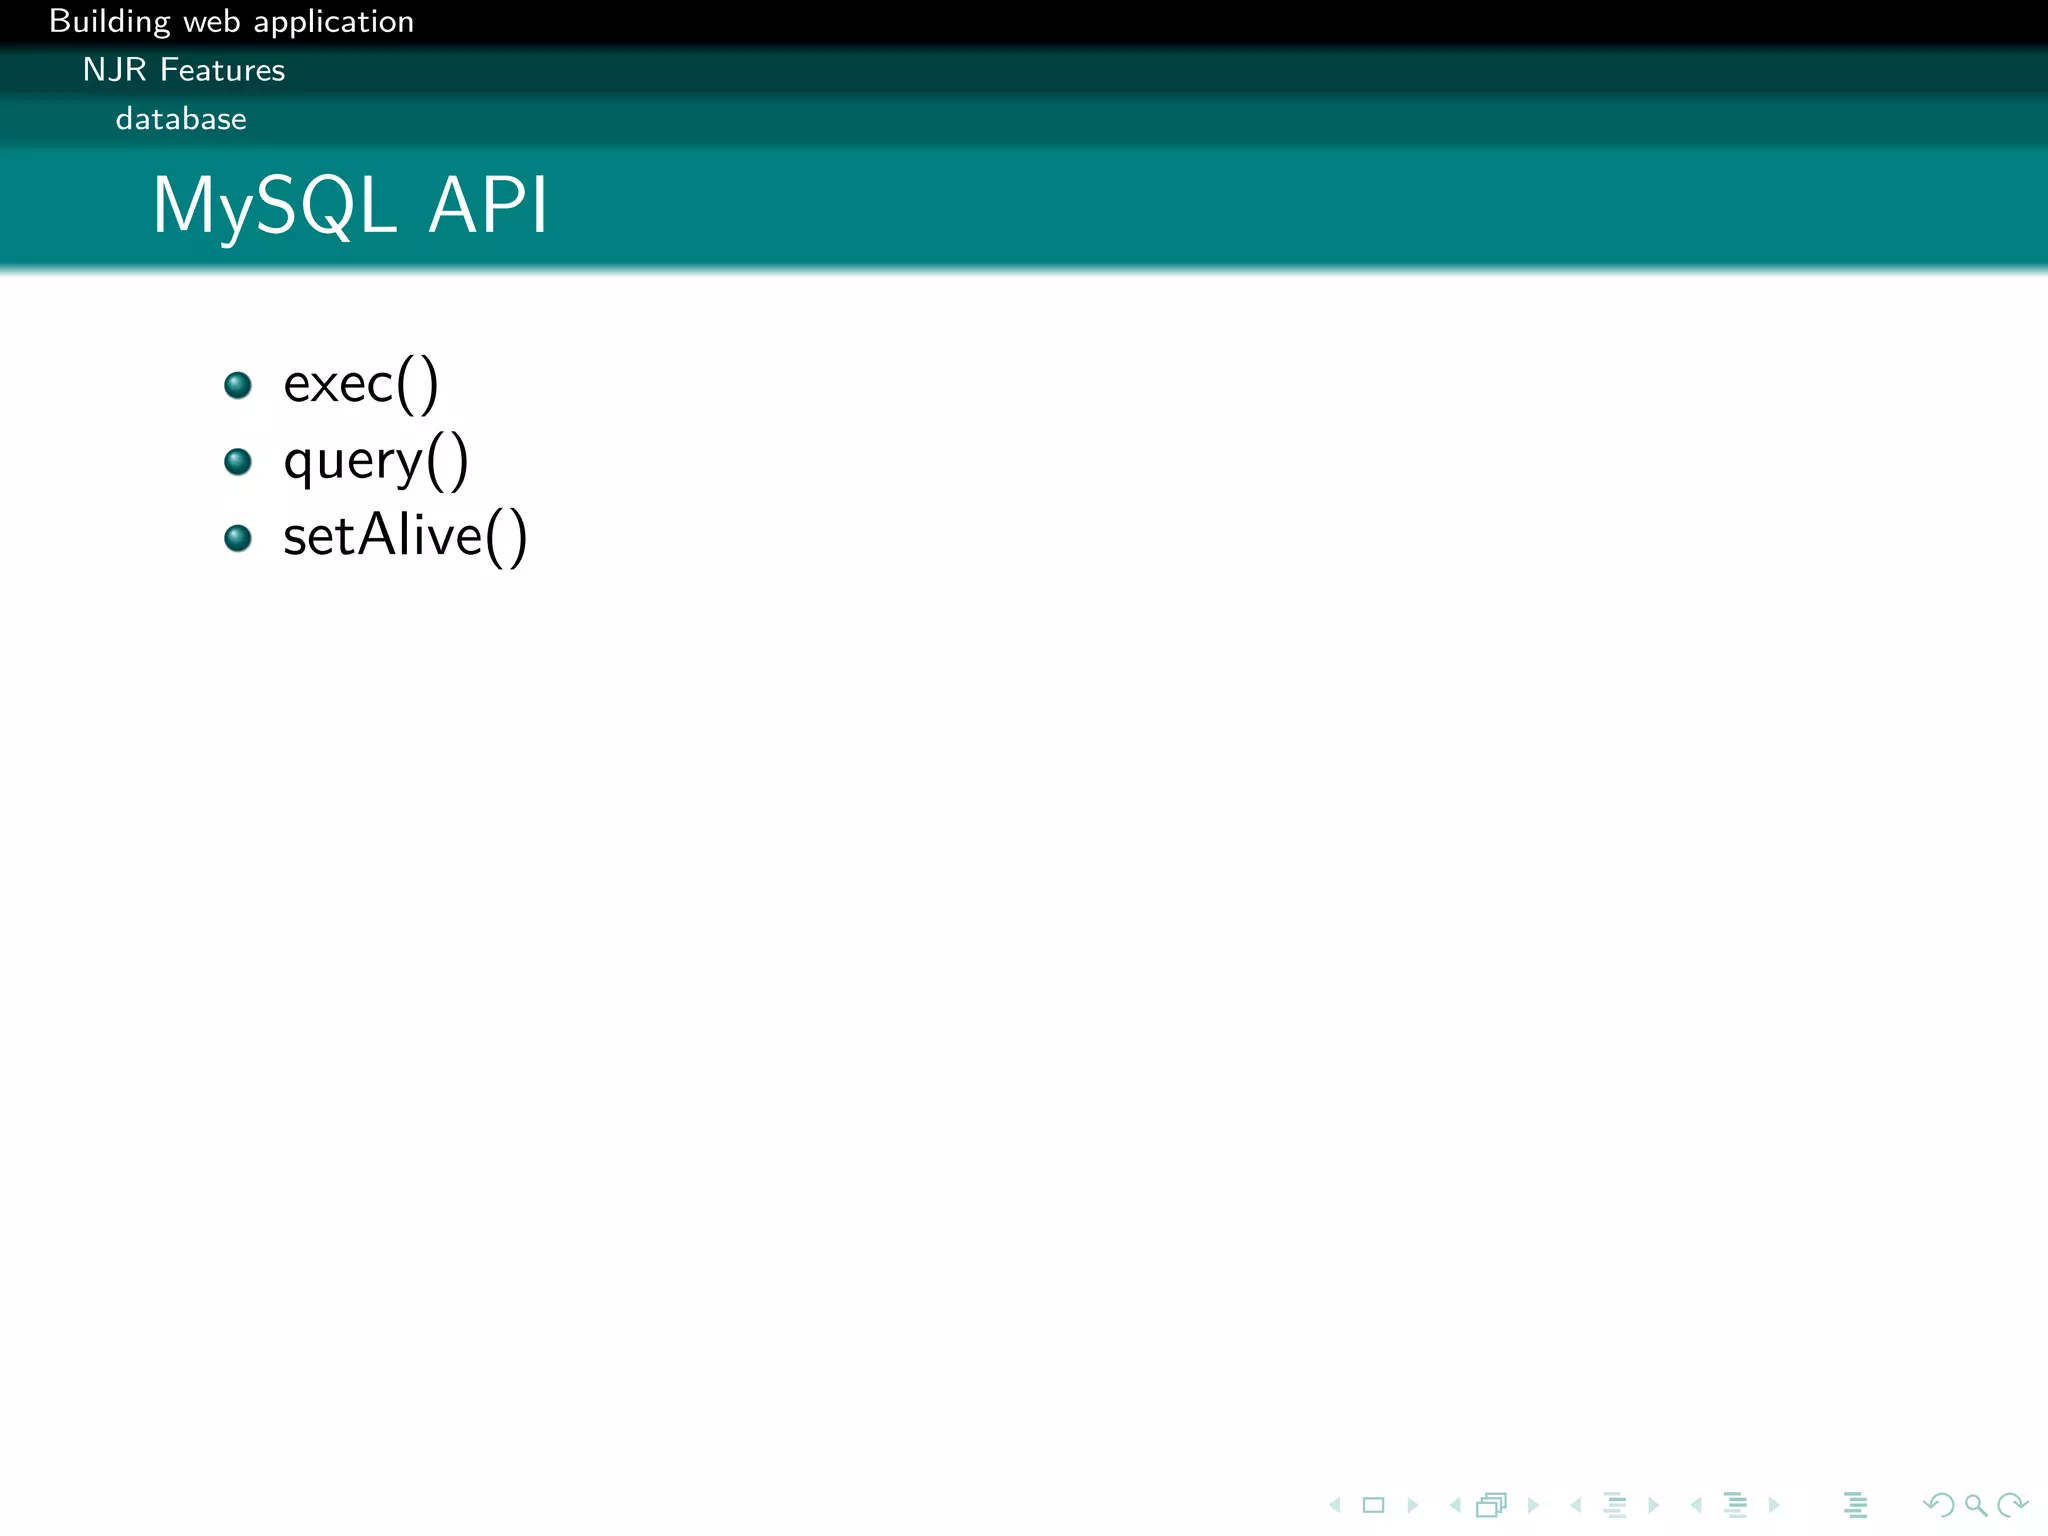Viewport: 2048px width, 1536px height.
Task: Click the subsection navigation icon
Action: 1615,1505
